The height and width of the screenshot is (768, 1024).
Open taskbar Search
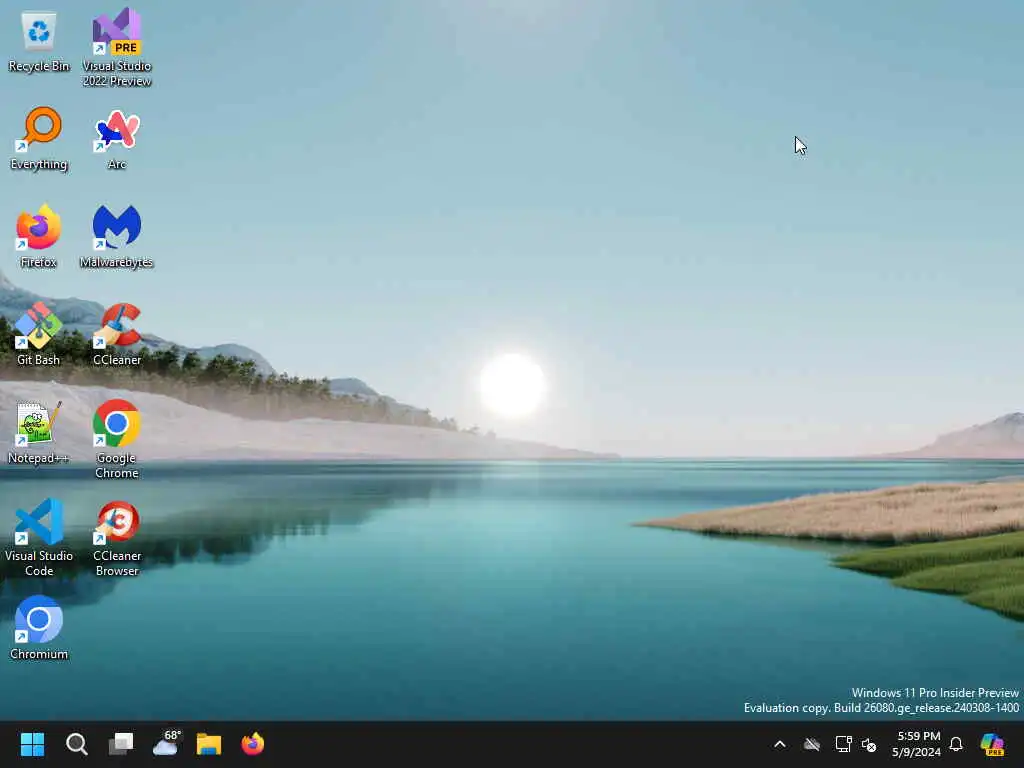[76, 744]
